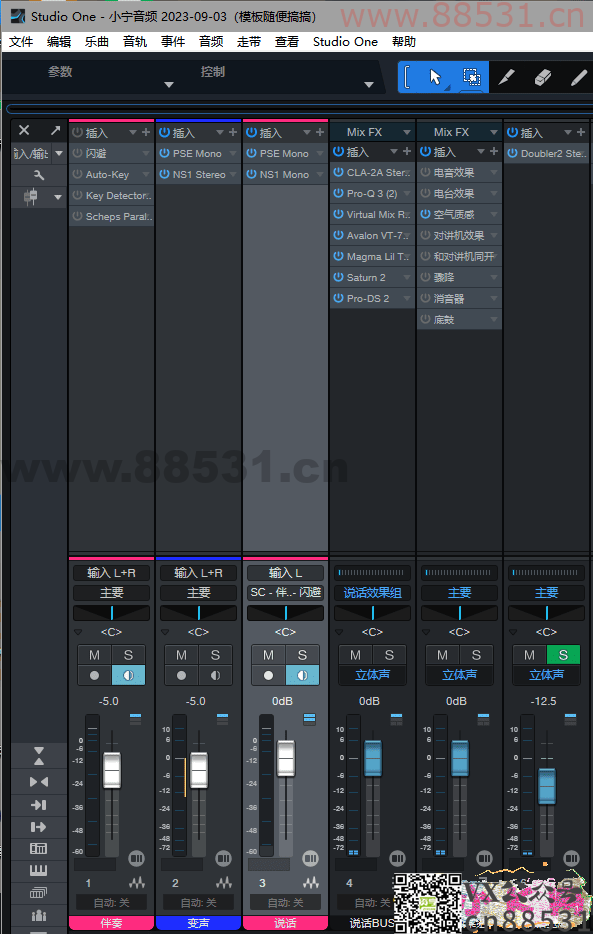
Task: Open the Pro-Q 3 (2) plugin dropdown
Action: tap(407, 194)
